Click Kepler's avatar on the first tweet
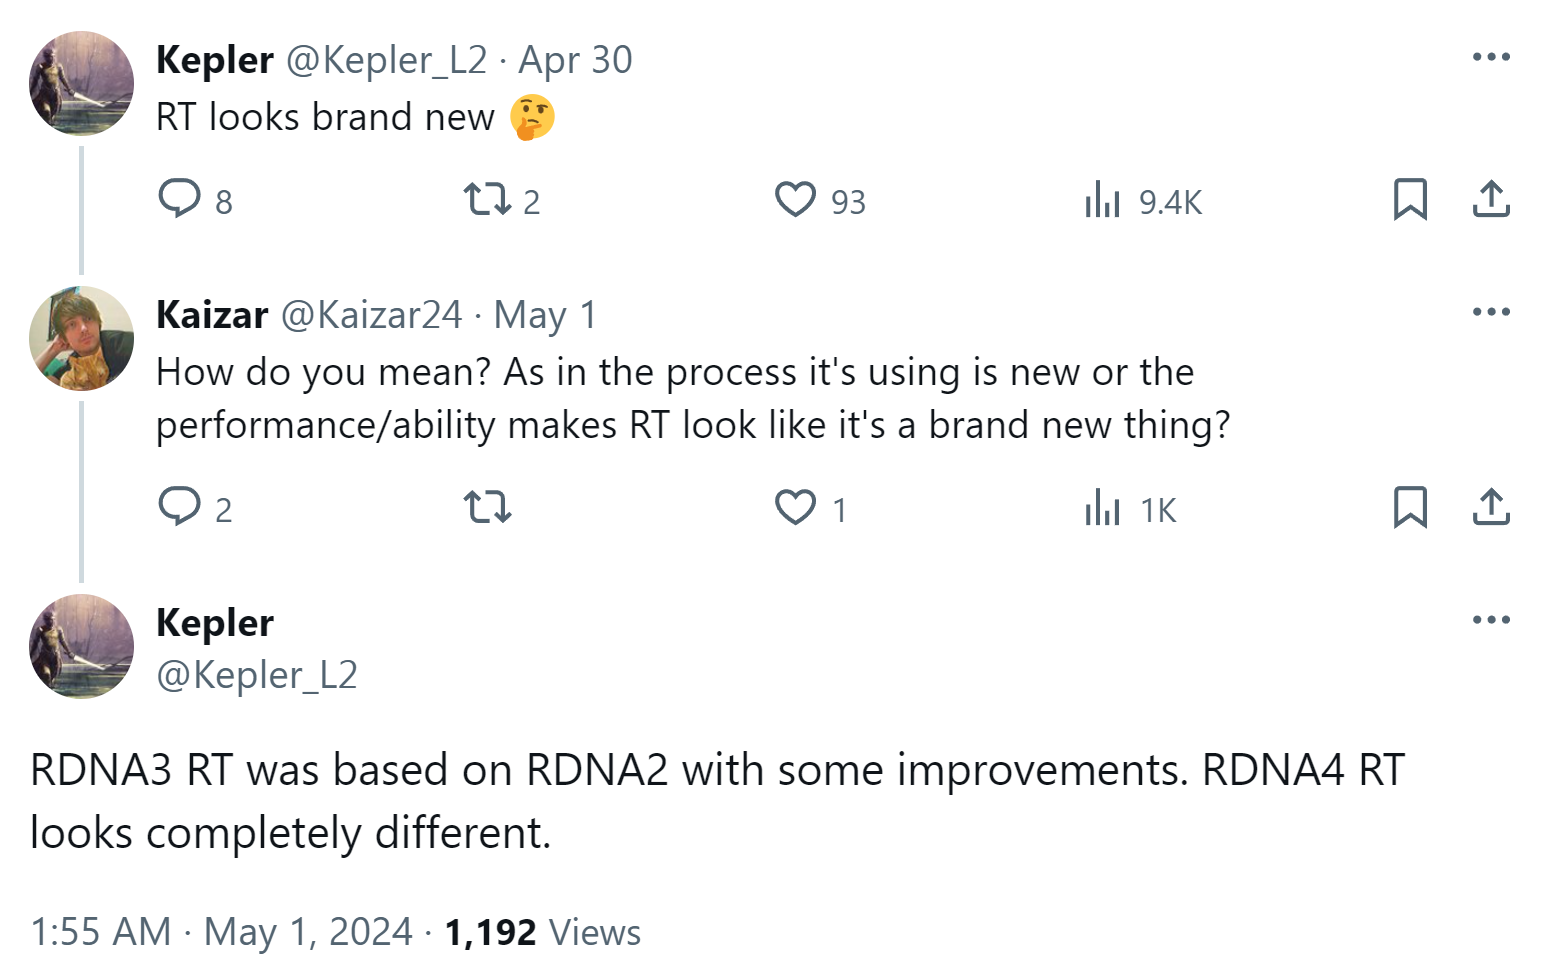 click(x=81, y=83)
